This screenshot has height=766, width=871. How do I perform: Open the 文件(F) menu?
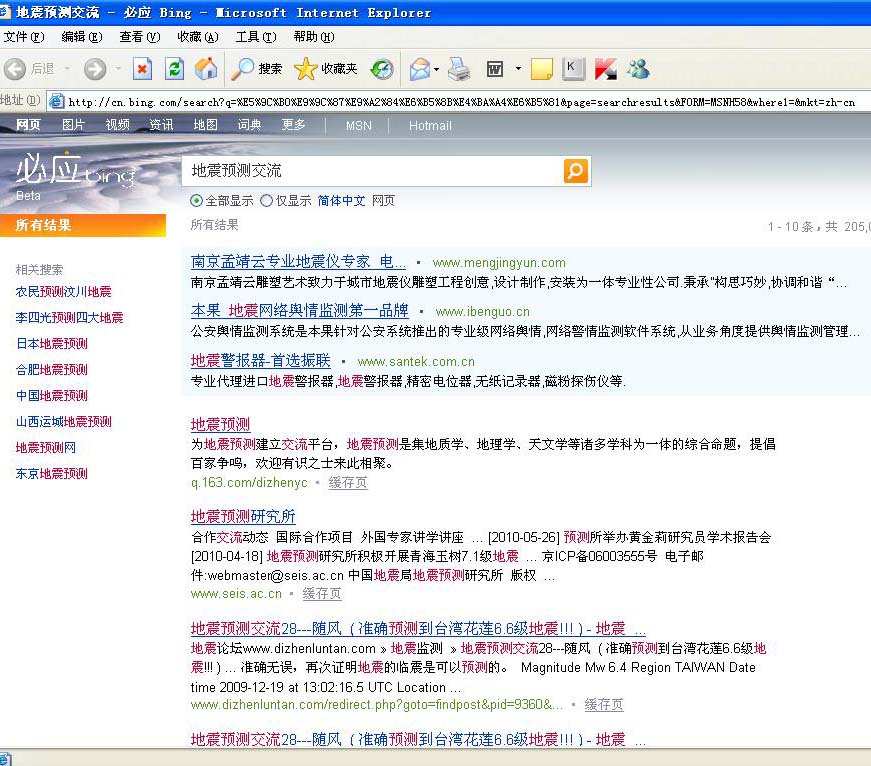click(x=23, y=37)
